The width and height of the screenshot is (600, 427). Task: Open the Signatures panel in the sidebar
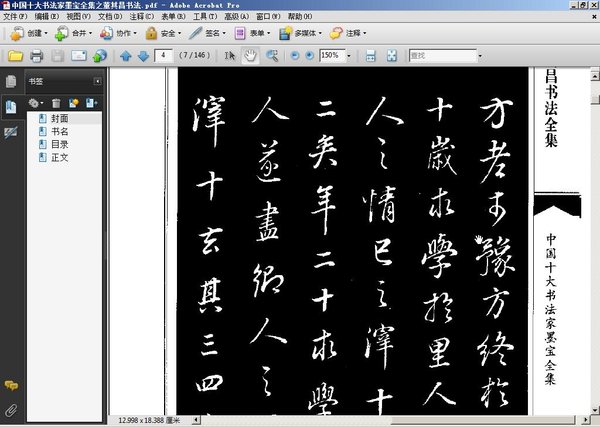[x=11, y=132]
